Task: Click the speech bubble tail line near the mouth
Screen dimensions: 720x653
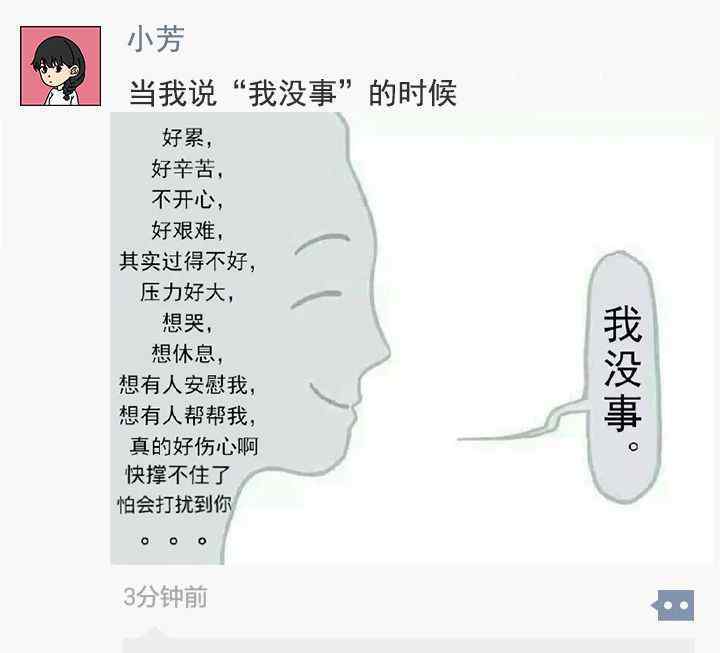Action: click(x=522, y=423)
